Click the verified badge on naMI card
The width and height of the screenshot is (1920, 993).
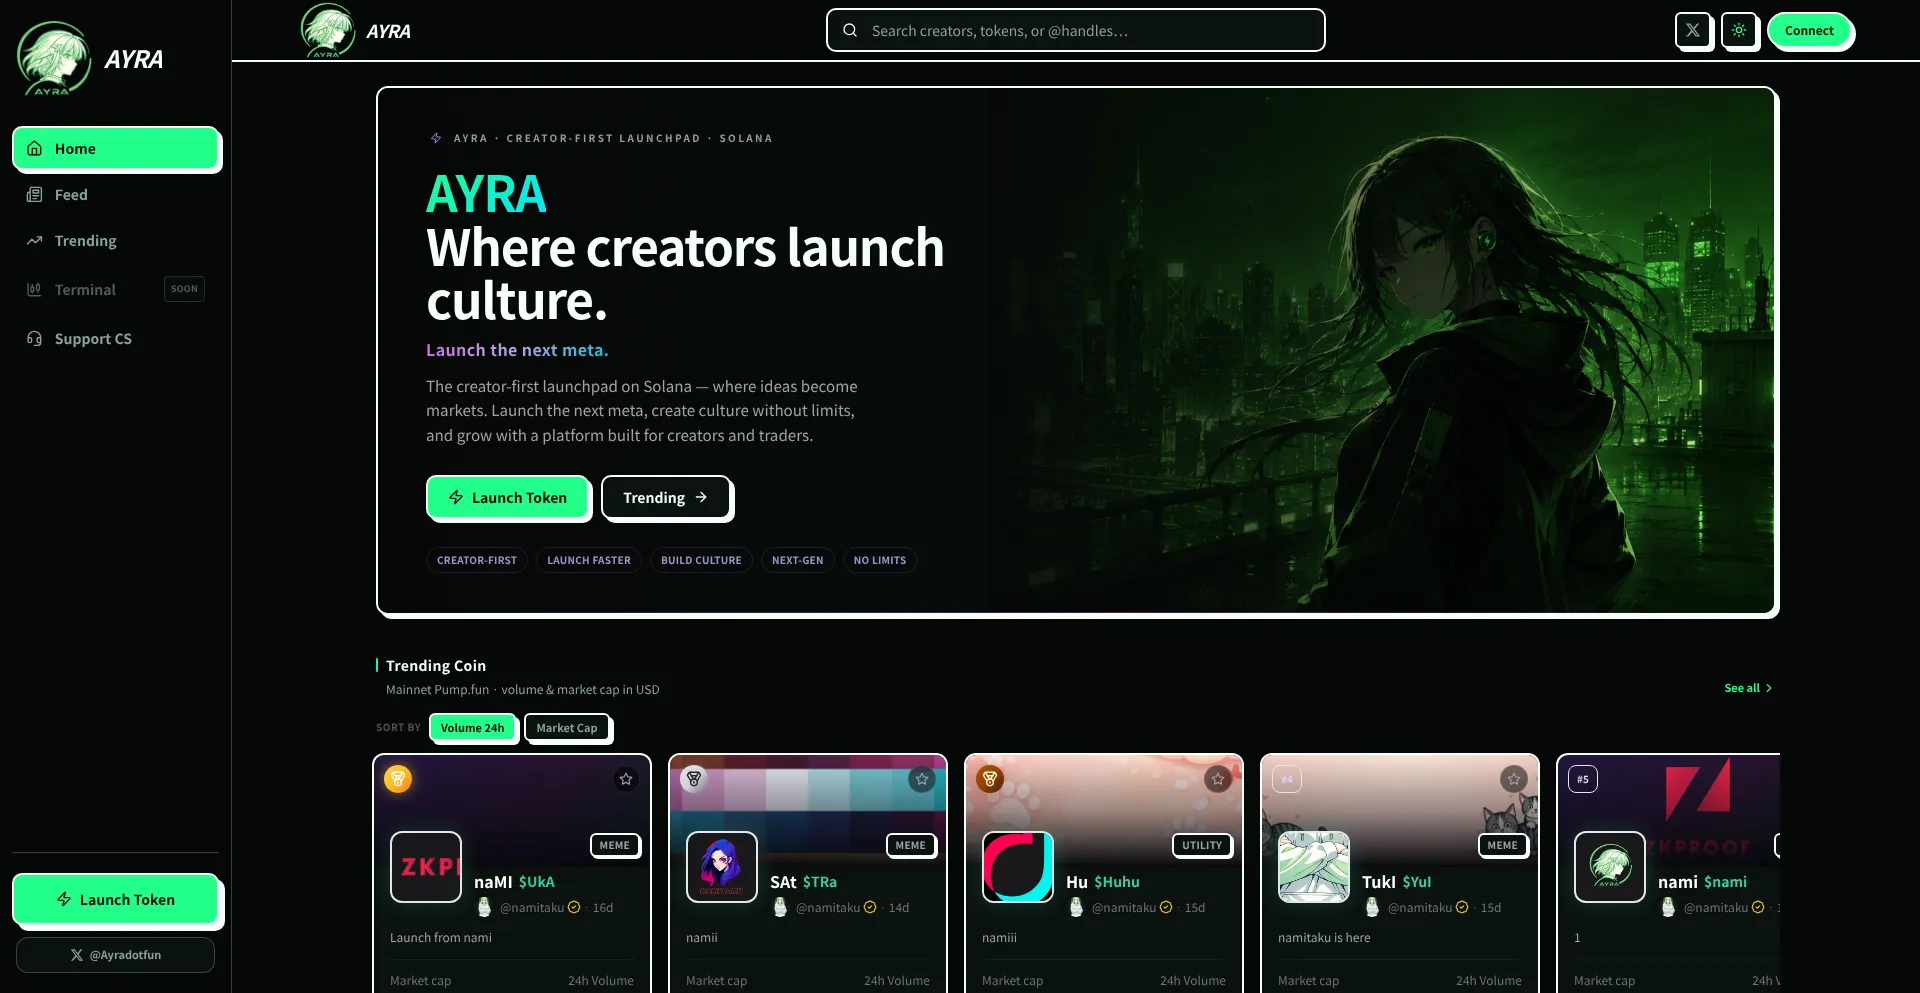pyautogui.click(x=574, y=907)
